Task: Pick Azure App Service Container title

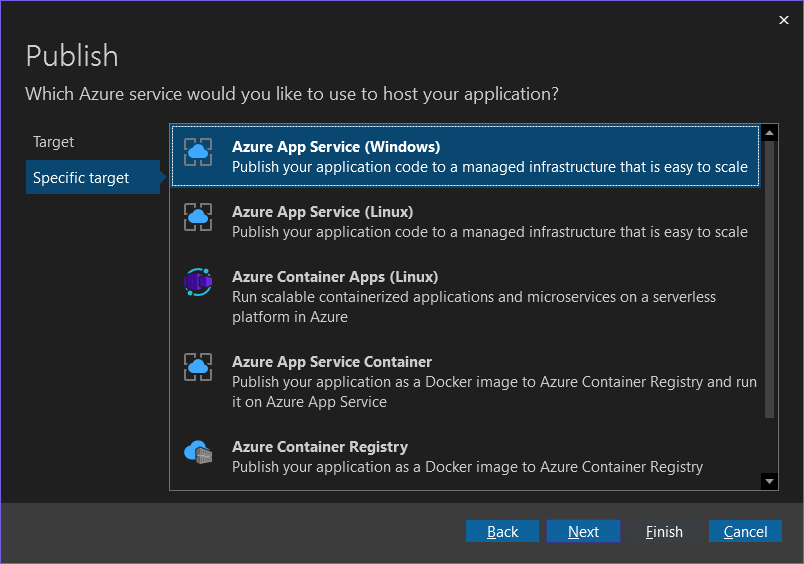Action: point(332,362)
